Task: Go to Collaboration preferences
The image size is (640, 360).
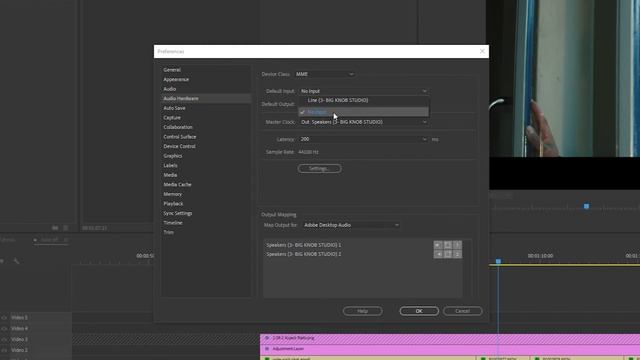Action: pyautogui.click(x=178, y=127)
